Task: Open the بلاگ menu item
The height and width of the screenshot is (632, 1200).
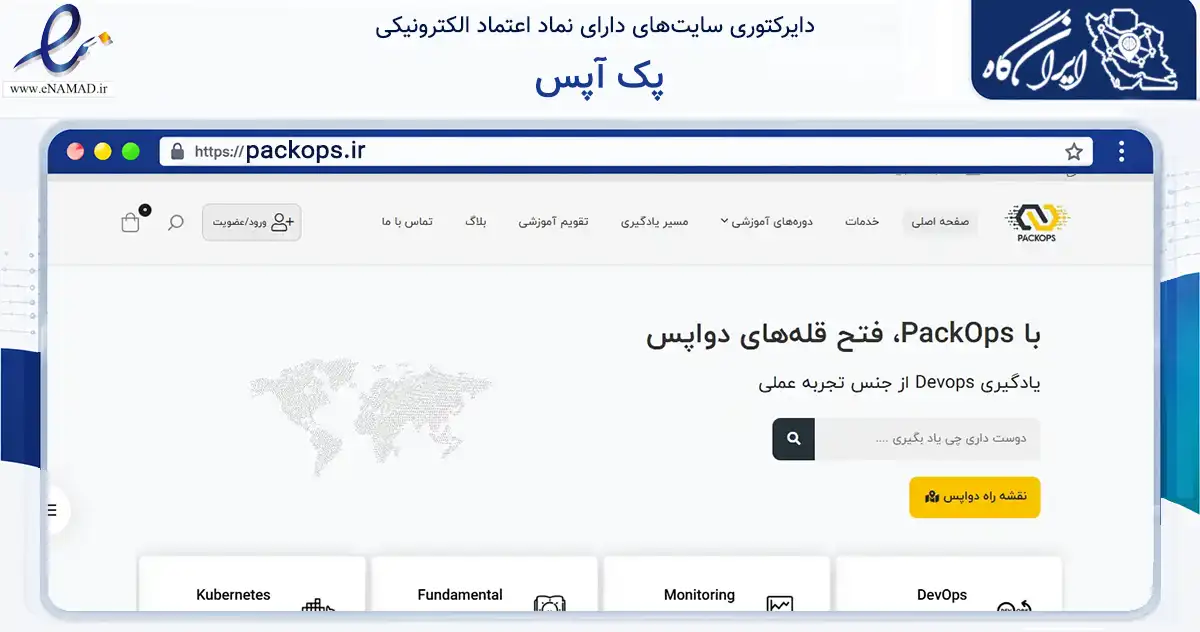Action: [x=475, y=222]
